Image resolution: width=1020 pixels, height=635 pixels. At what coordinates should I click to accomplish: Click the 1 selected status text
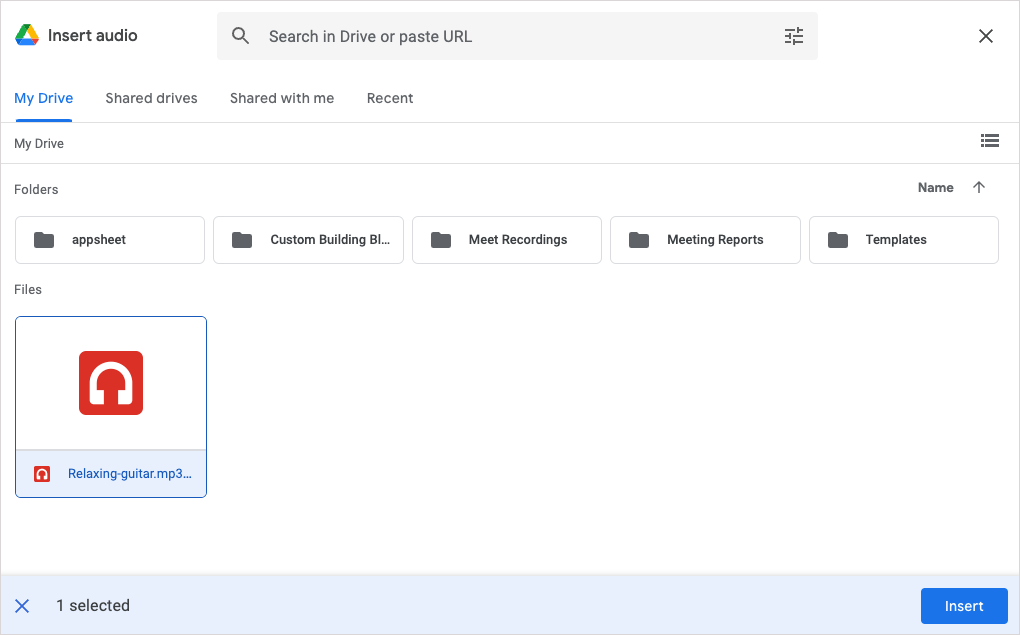coord(93,606)
